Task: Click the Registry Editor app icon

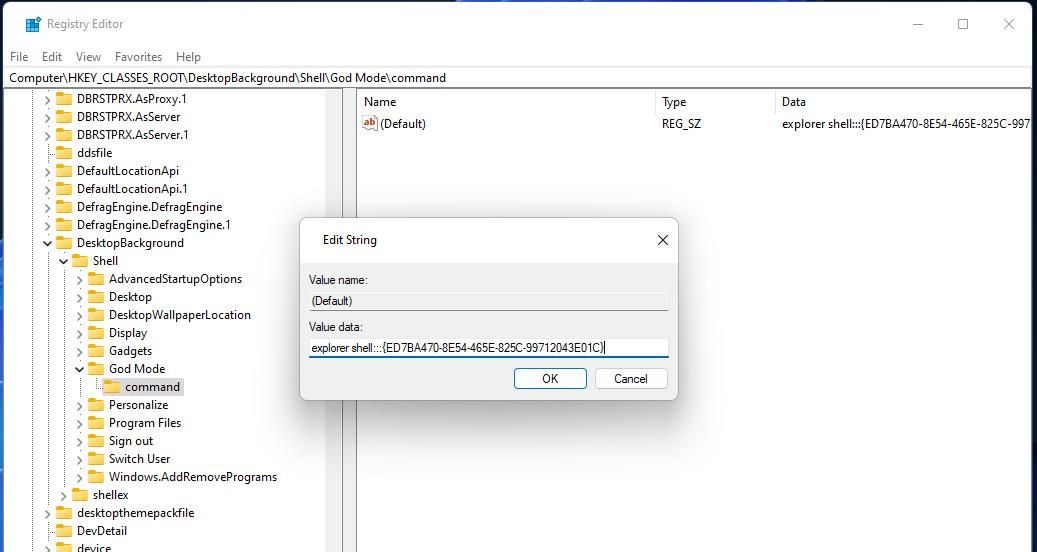Action: click(x=32, y=24)
